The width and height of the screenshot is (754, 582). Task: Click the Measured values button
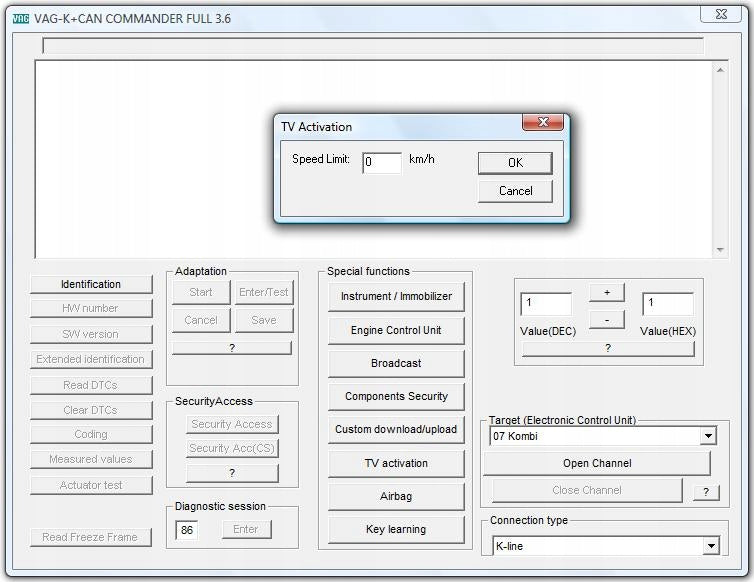pos(91,459)
